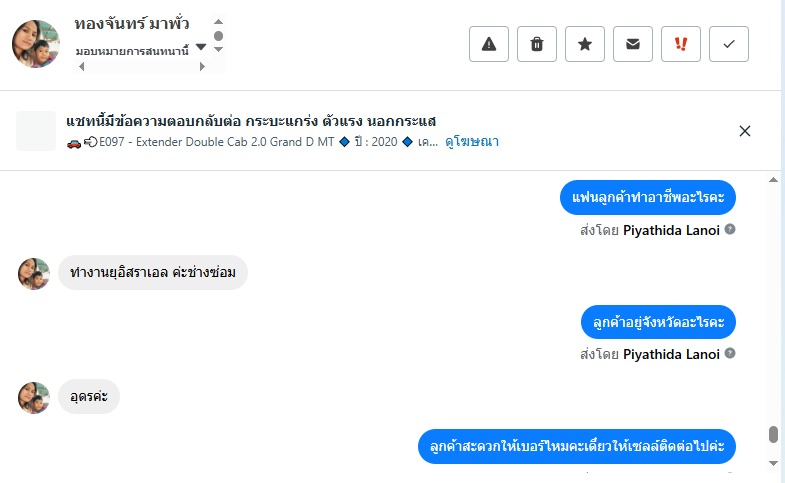Image resolution: width=785 pixels, height=483 pixels.
Task: Click the warning triangle spam icon
Action: pos(489,44)
